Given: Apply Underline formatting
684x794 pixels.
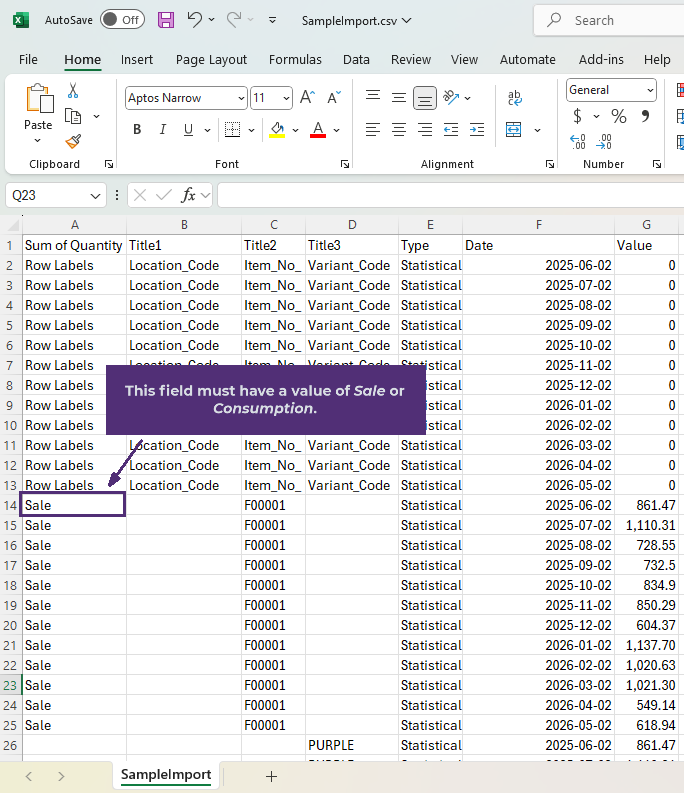Looking at the screenshot, I should (188, 130).
